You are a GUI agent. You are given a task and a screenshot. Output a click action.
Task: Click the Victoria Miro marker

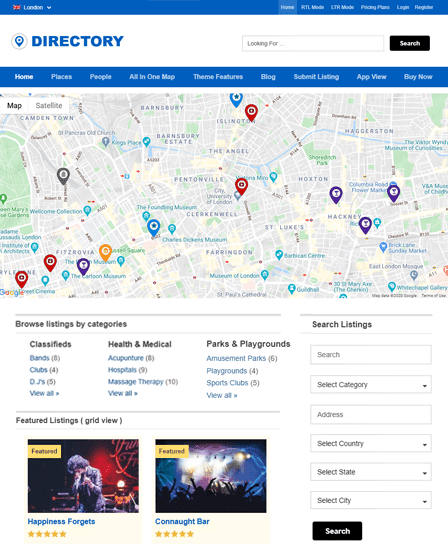tap(273, 176)
